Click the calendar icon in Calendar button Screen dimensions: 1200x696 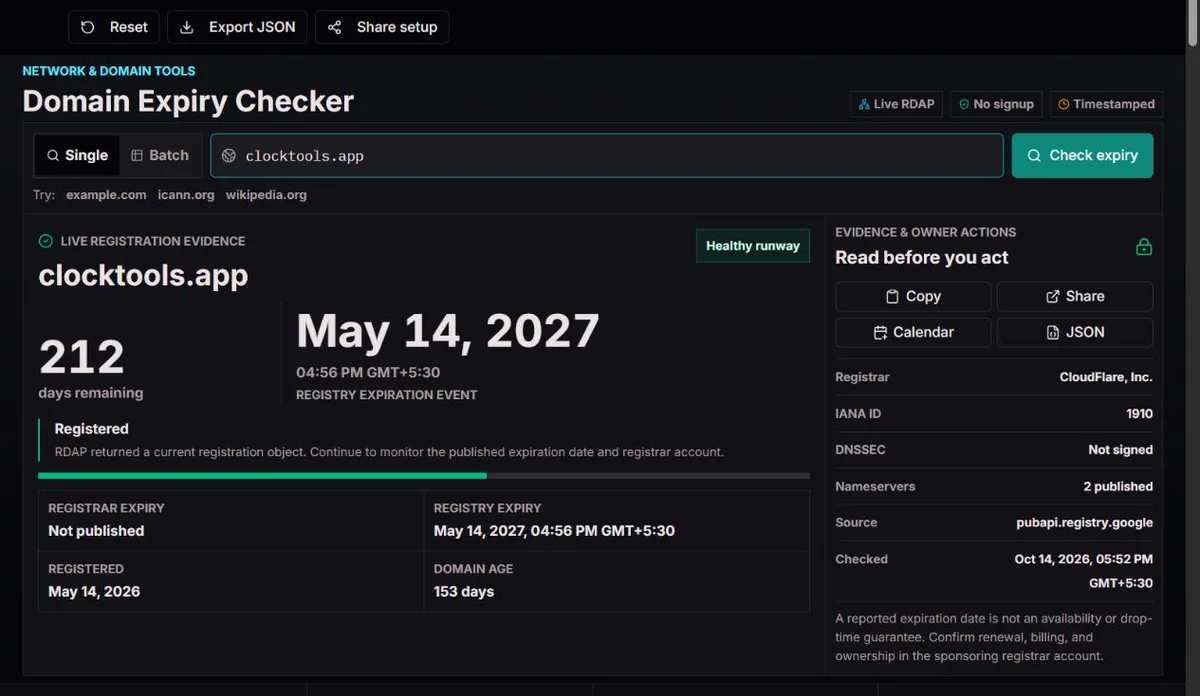881,332
